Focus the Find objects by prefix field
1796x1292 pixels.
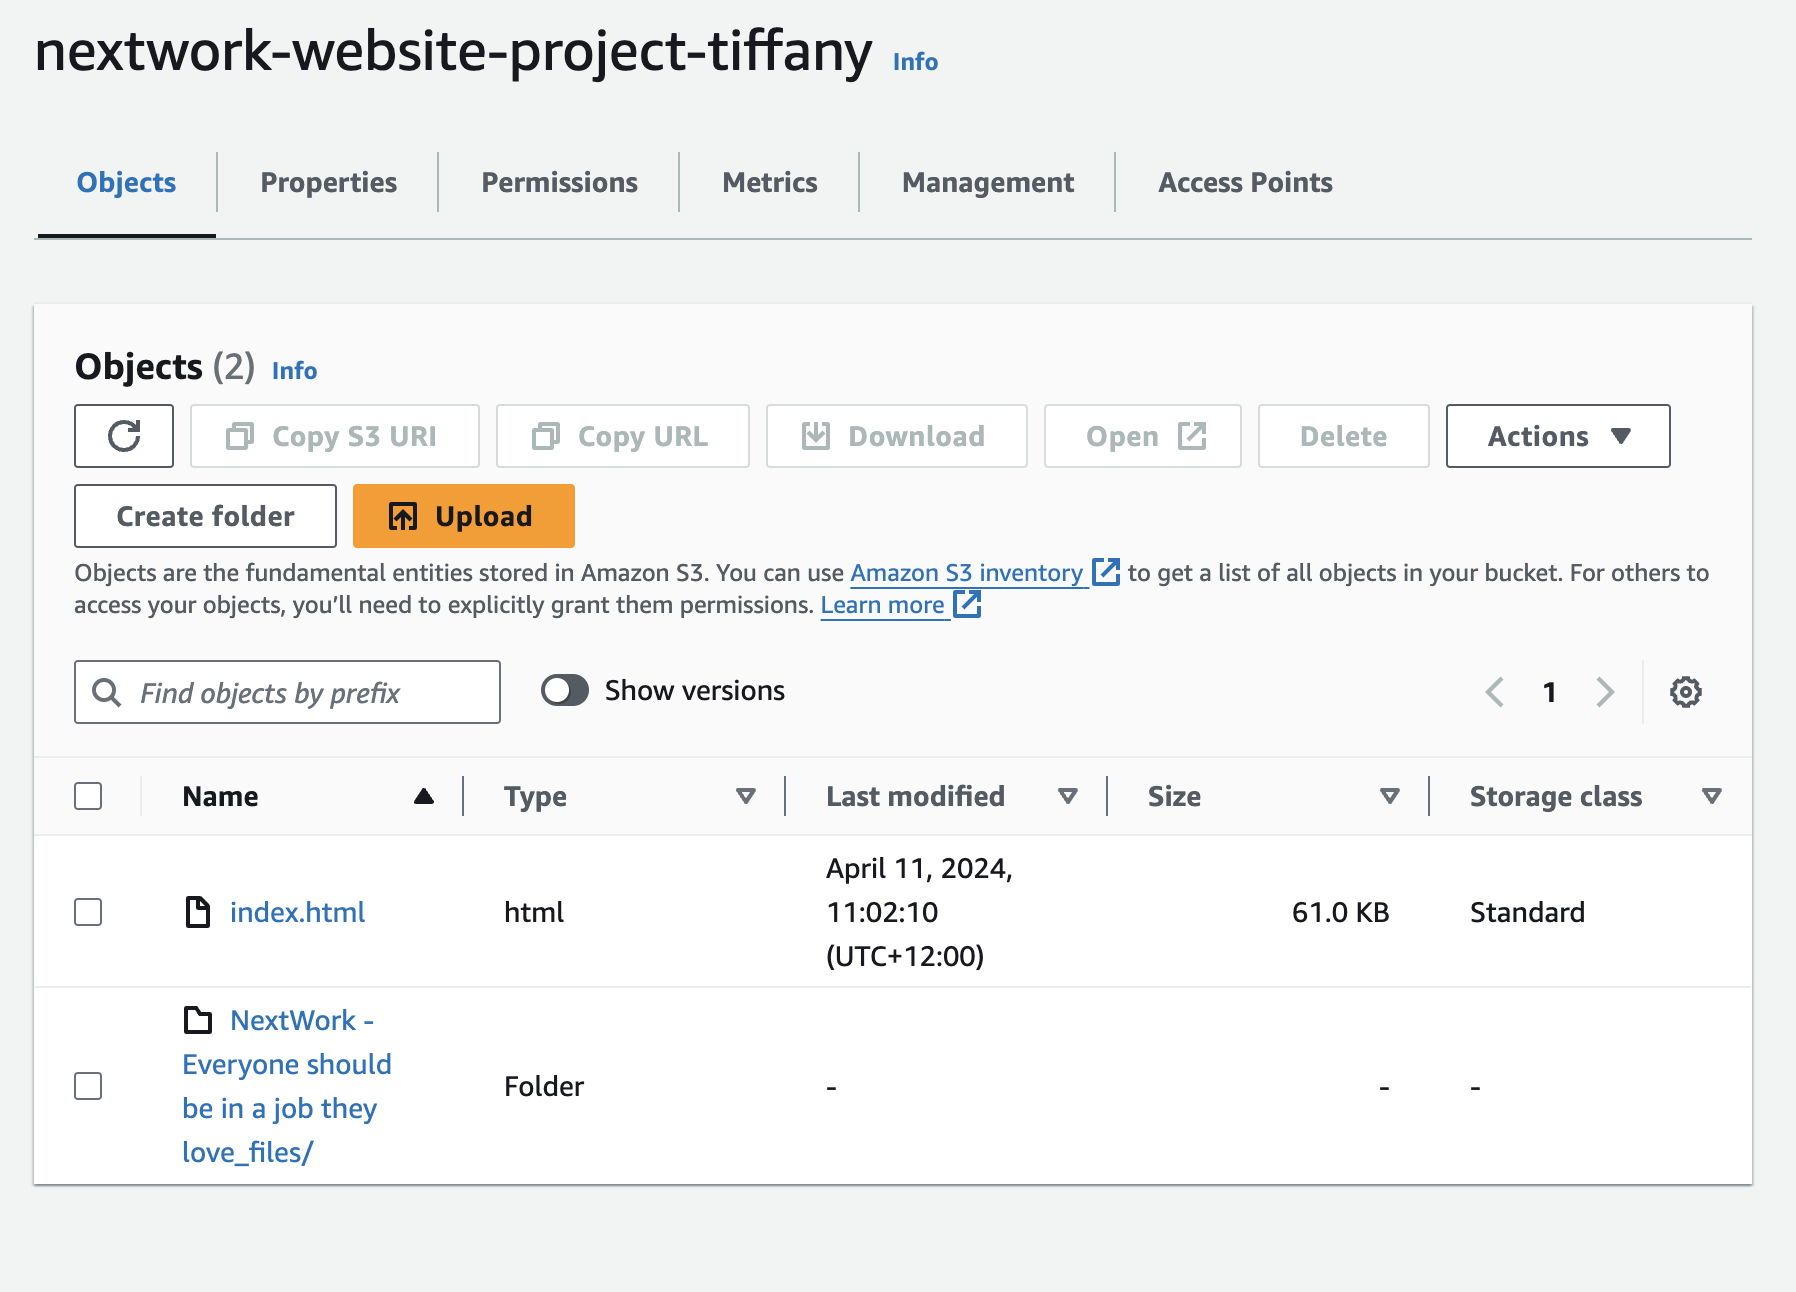tap(300, 692)
